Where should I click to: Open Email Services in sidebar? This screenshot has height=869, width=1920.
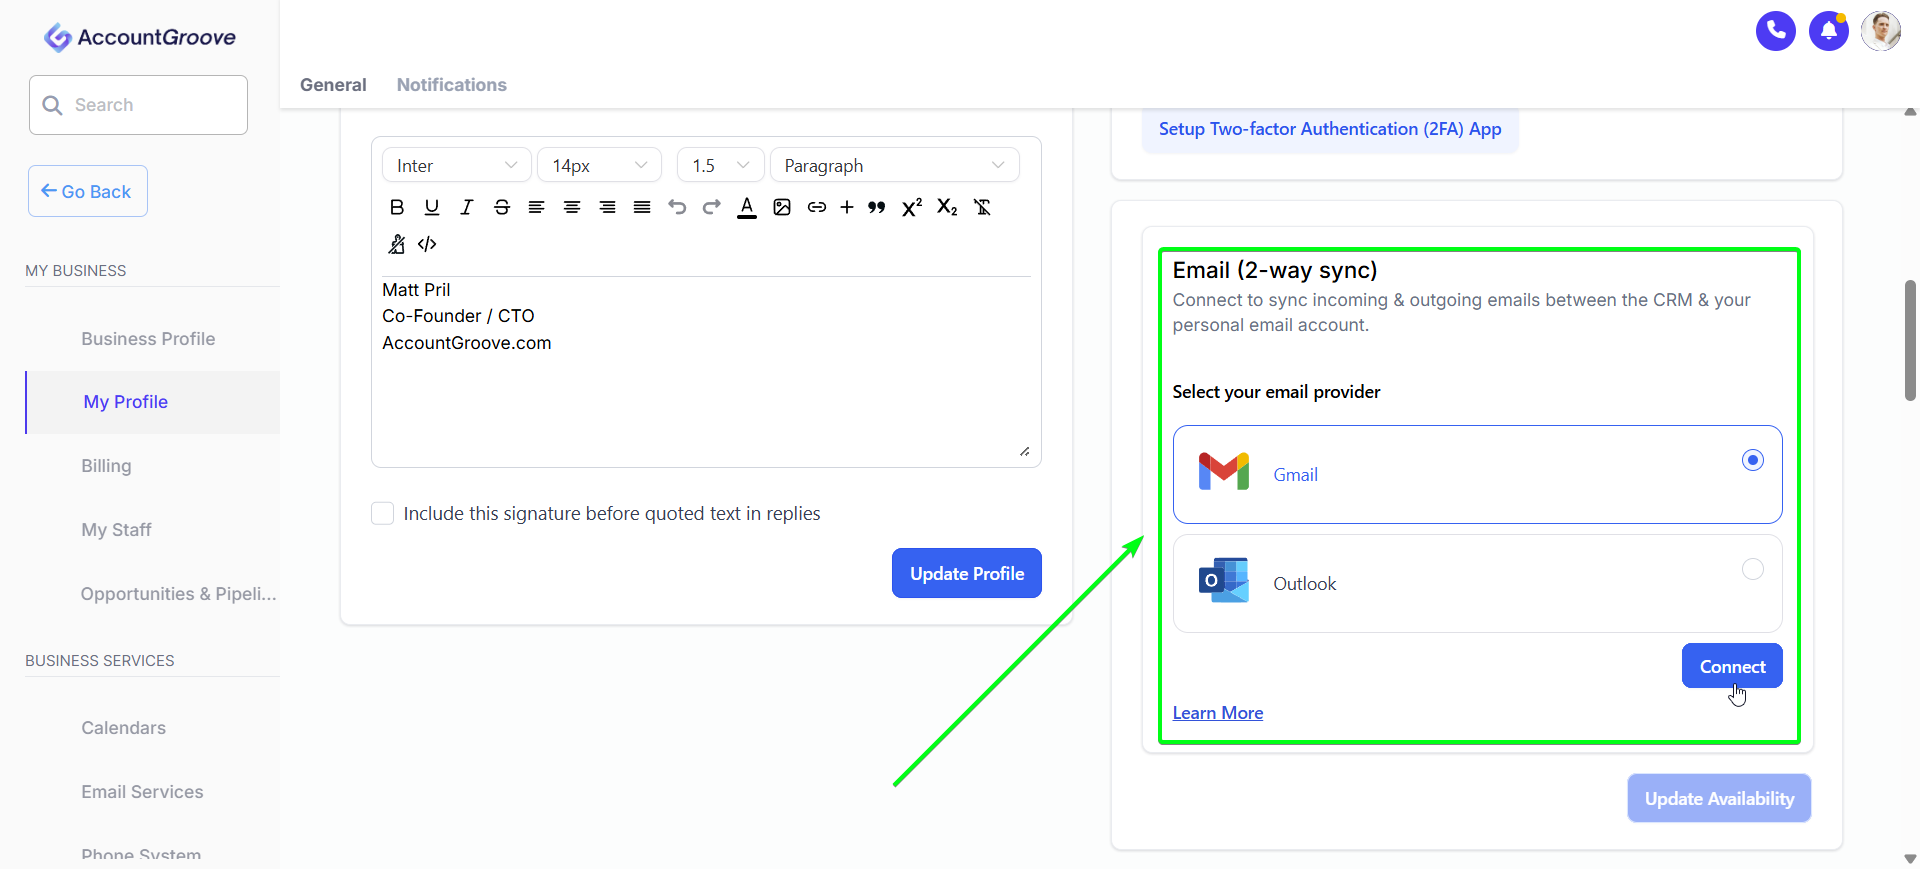coord(142,792)
